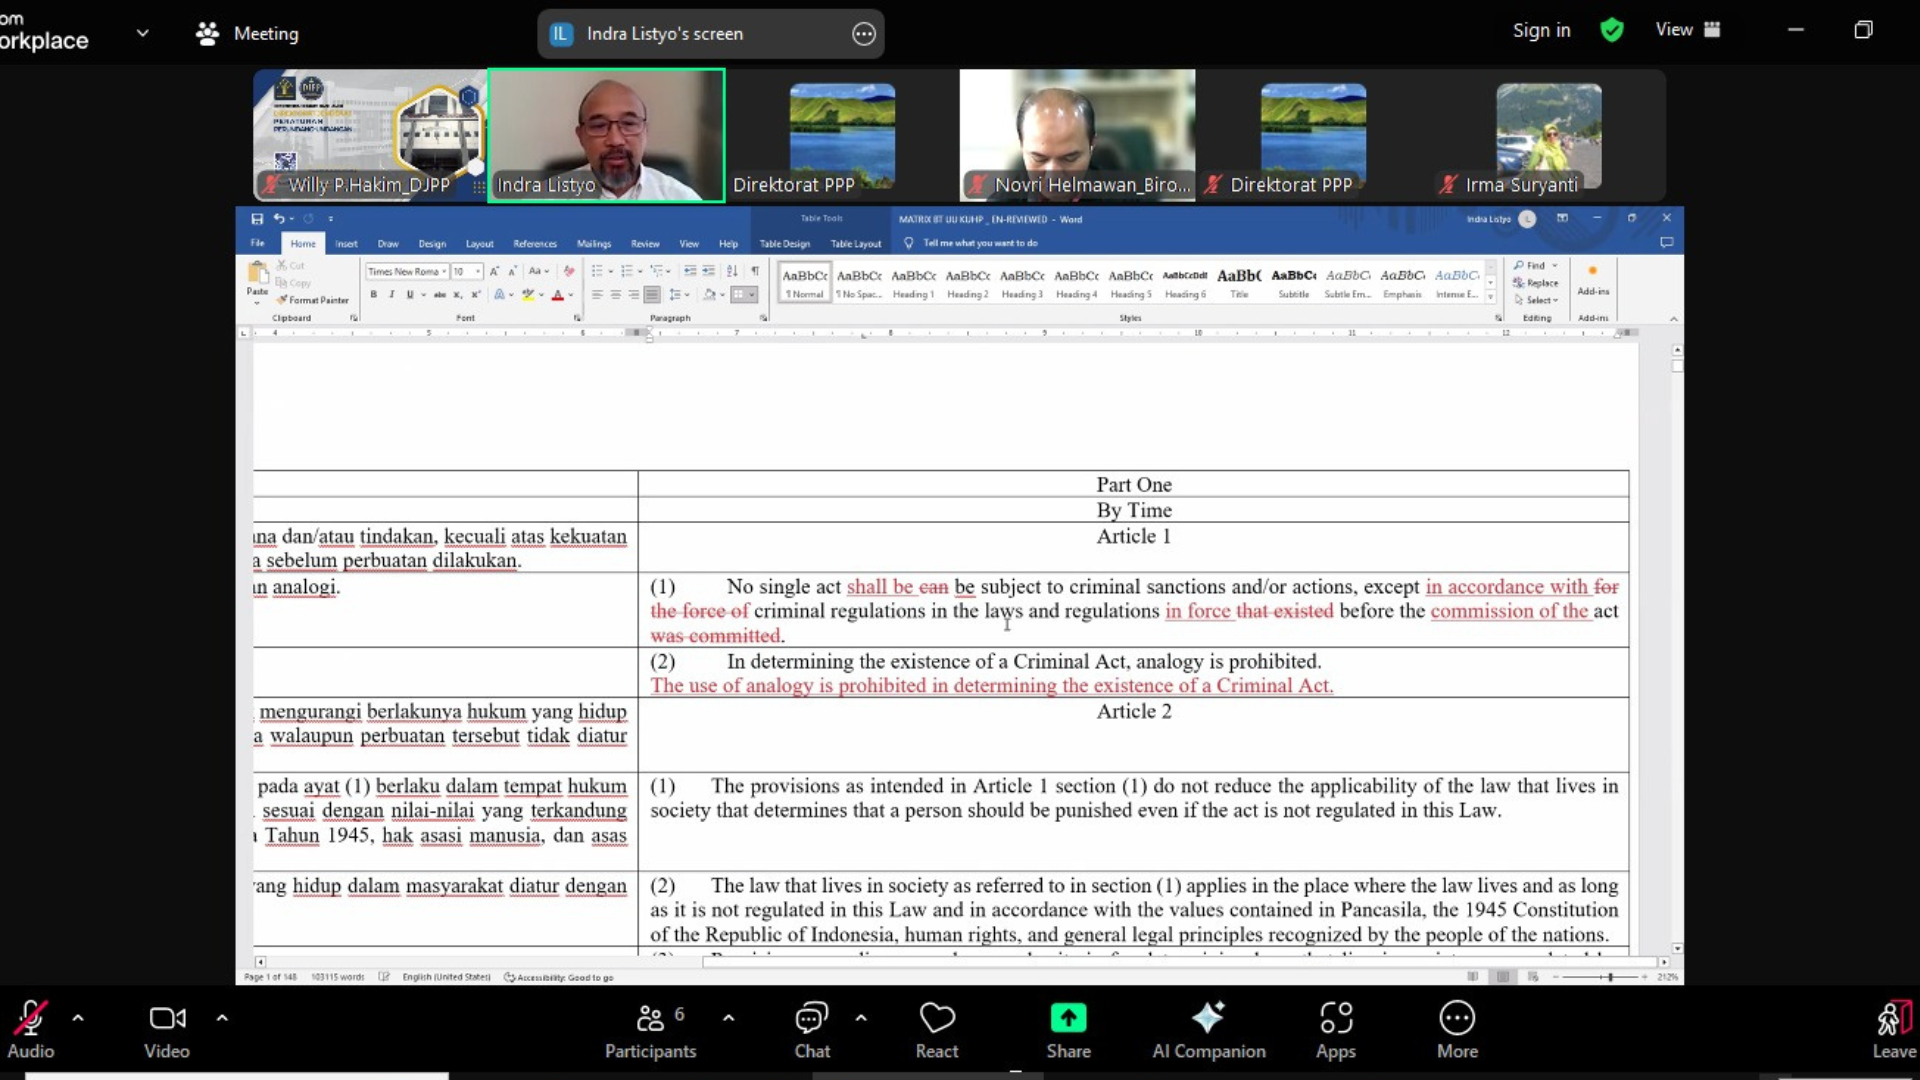Viewport: 1920px width, 1080px height.
Task: Apply the Heading 1 style
Action: coord(913,282)
